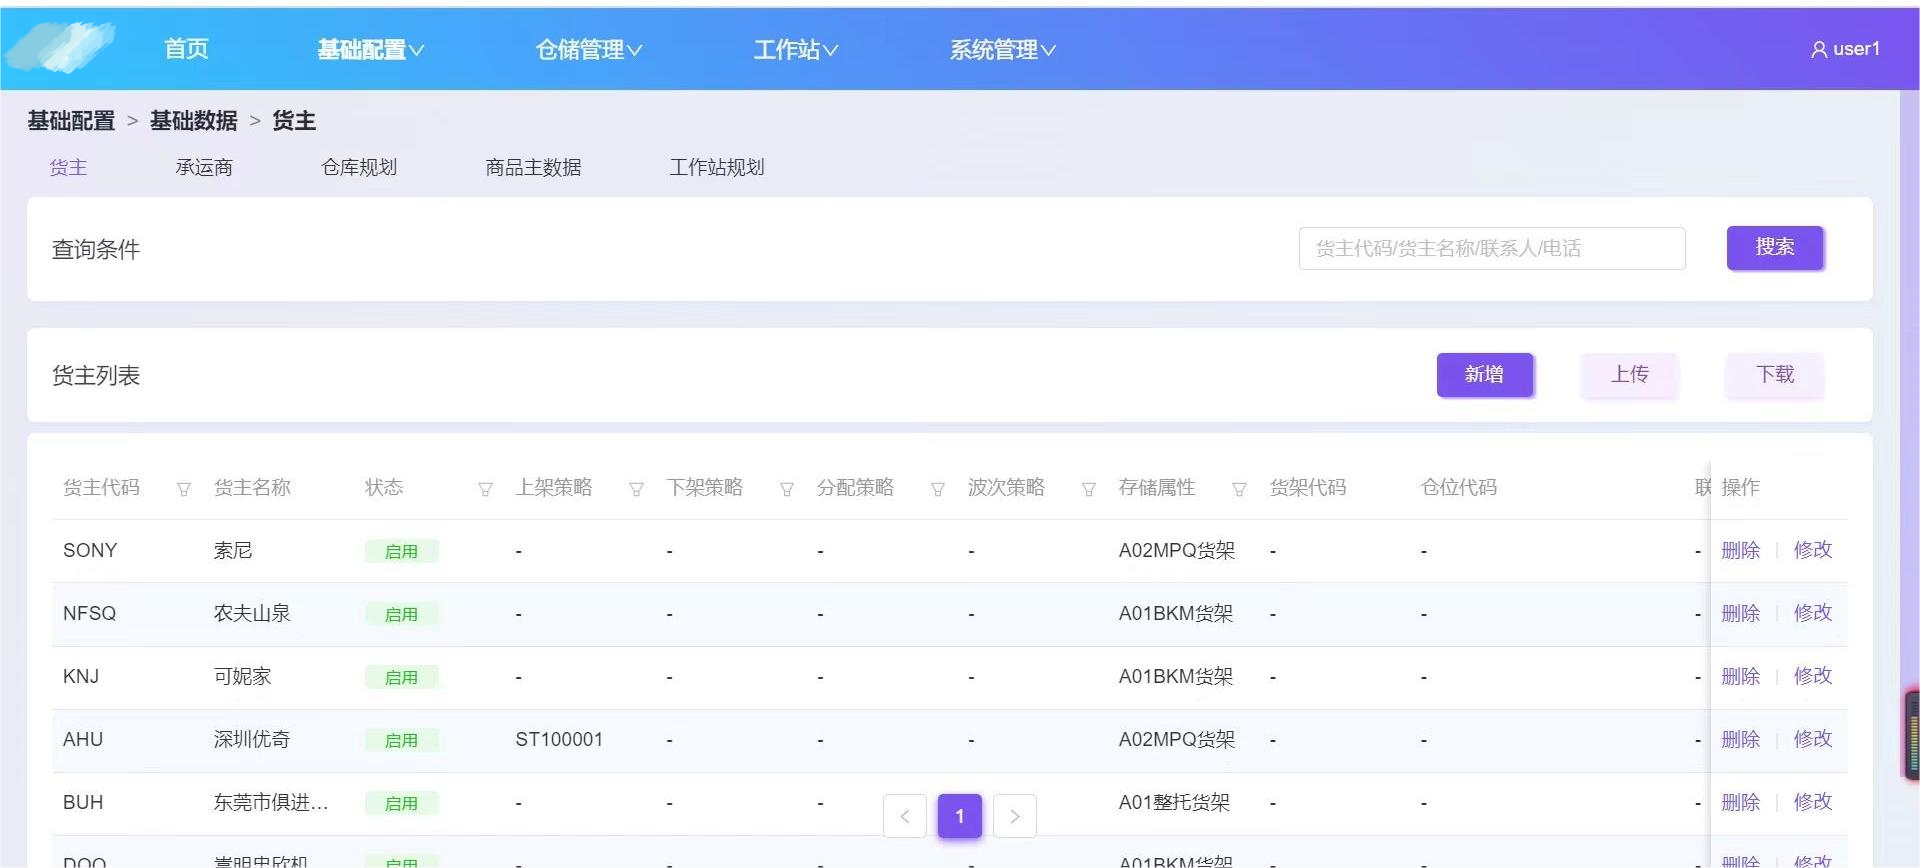Click the 仓位代码 column header
This screenshot has width=1920, height=868.
(x=1459, y=487)
